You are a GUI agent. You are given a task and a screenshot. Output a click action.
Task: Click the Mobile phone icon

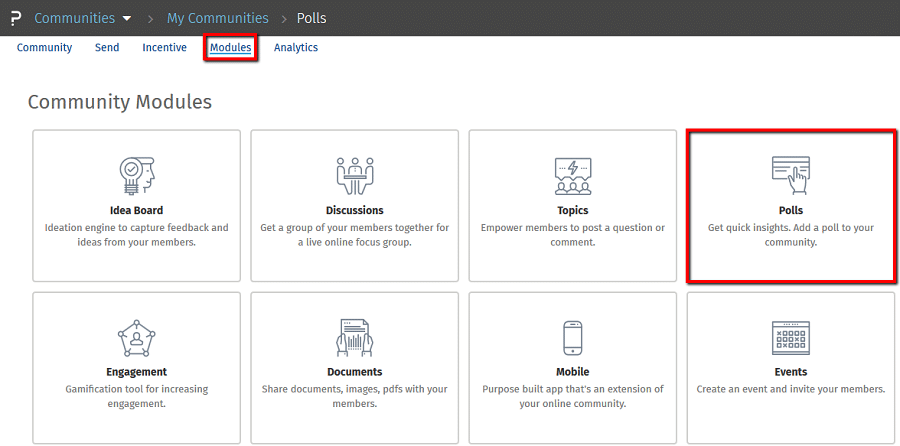[x=573, y=338]
